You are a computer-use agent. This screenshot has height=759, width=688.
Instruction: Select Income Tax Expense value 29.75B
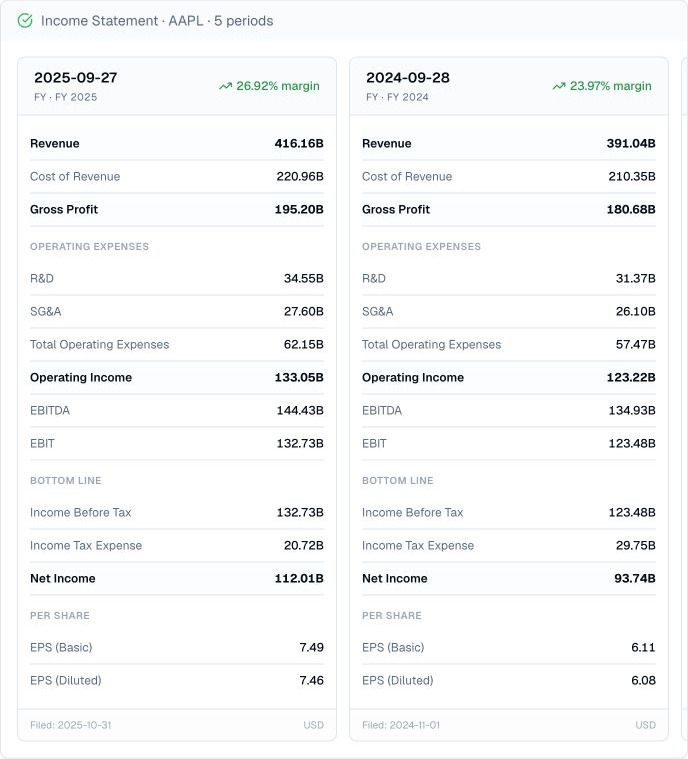tap(636, 545)
